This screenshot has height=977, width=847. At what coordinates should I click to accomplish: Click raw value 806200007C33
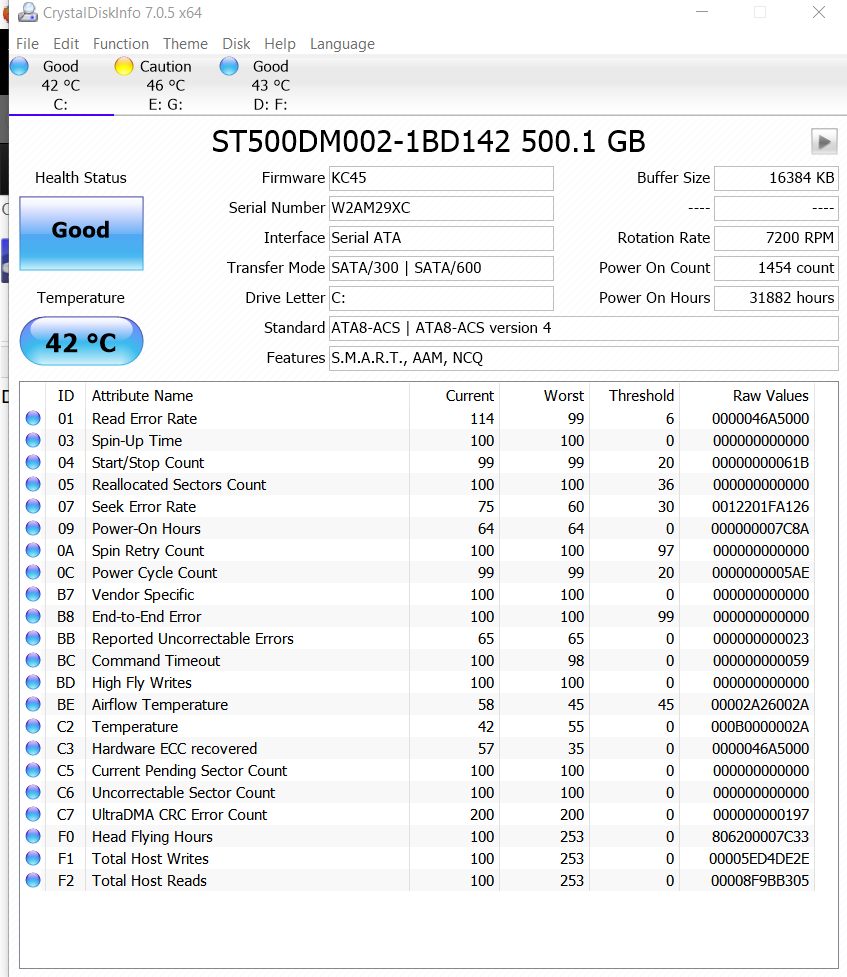pyautogui.click(x=760, y=837)
